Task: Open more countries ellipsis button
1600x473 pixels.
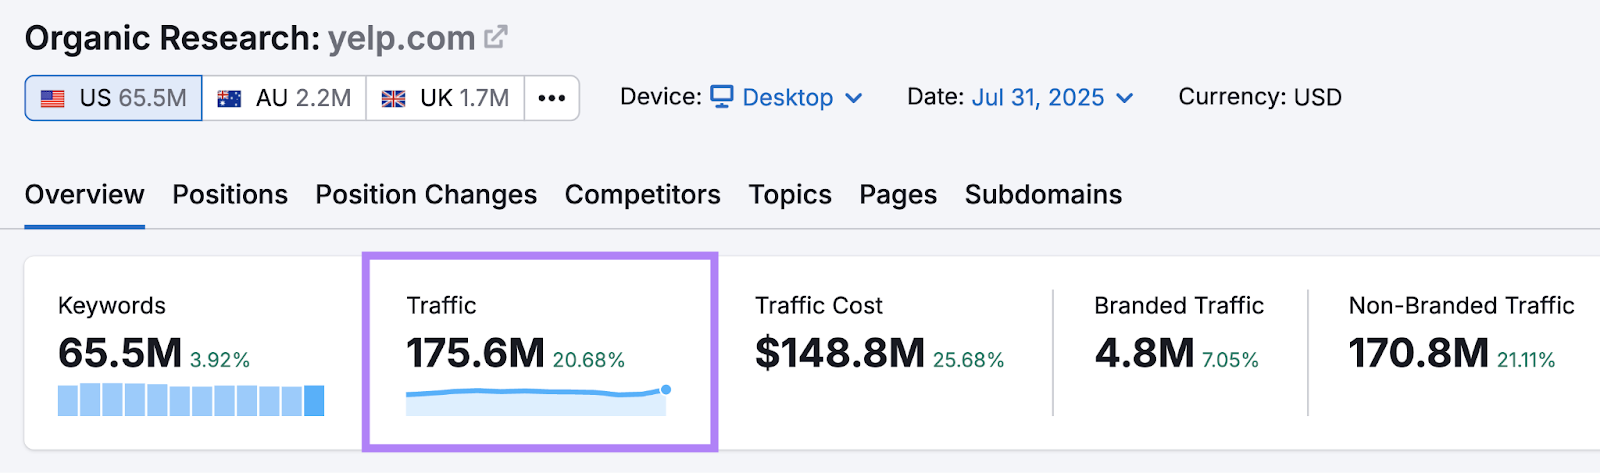Action: [x=552, y=98]
